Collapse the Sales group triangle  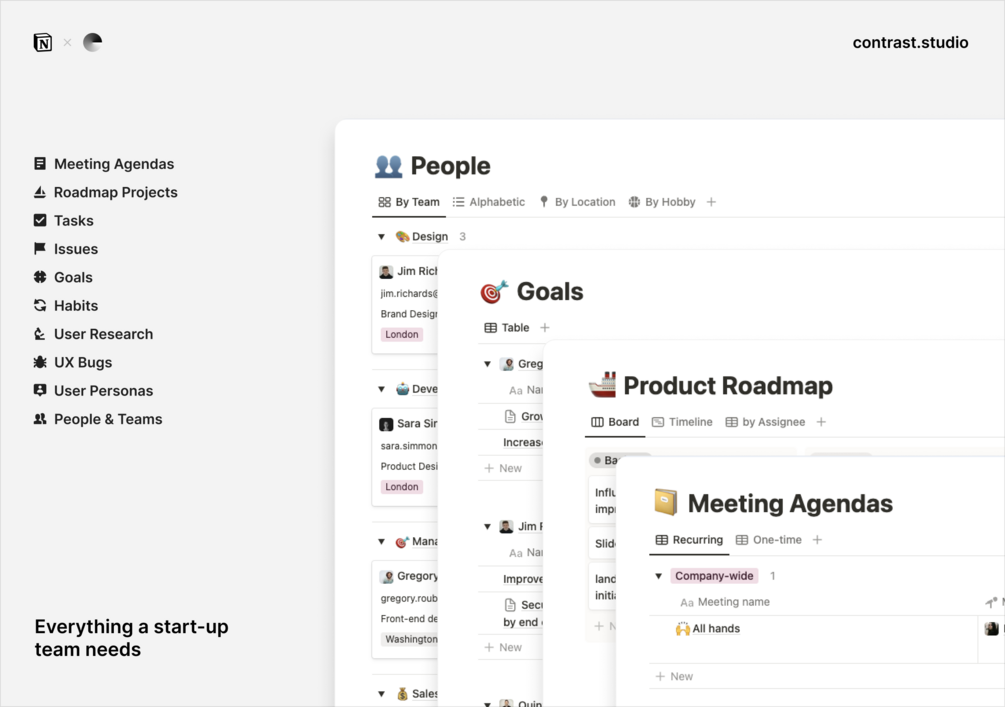(381, 694)
